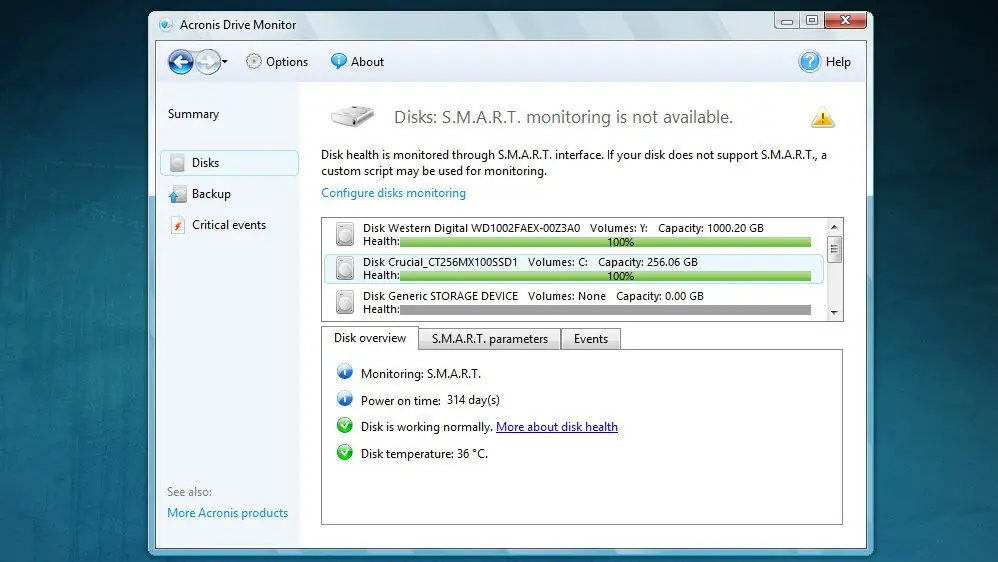Select the Crucial_CT256MX100SSD1 disk row

click(x=573, y=269)
